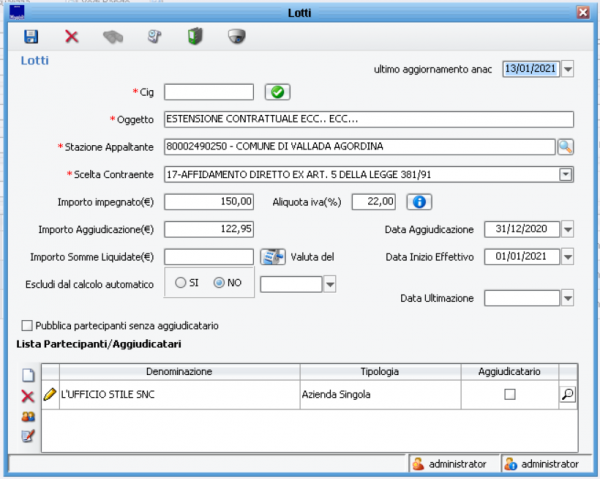Check Pubblica partecipanti senza aggiudicatario
Image resolution: width=600 pixels, height=479 pixels.
[27, 325]
